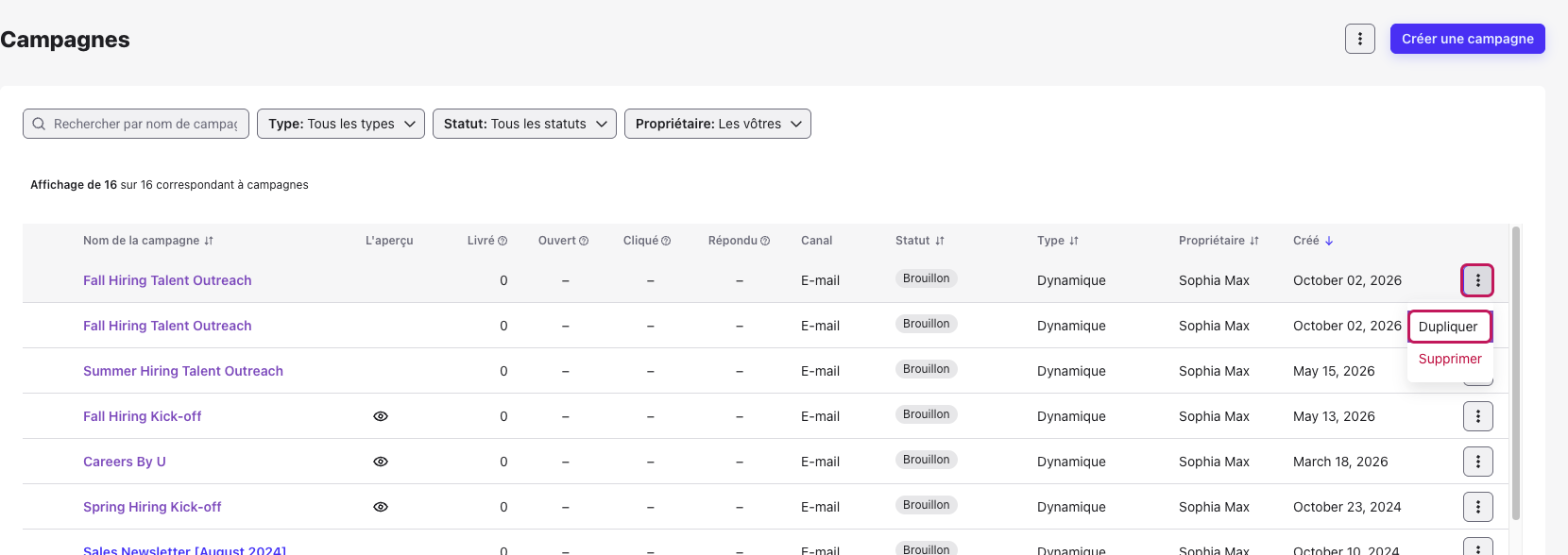Open the page options three-dot menu beside Créer une campagne
Screen dimensions: 1568x555
pyautogui.click(x=1359, y=39)
